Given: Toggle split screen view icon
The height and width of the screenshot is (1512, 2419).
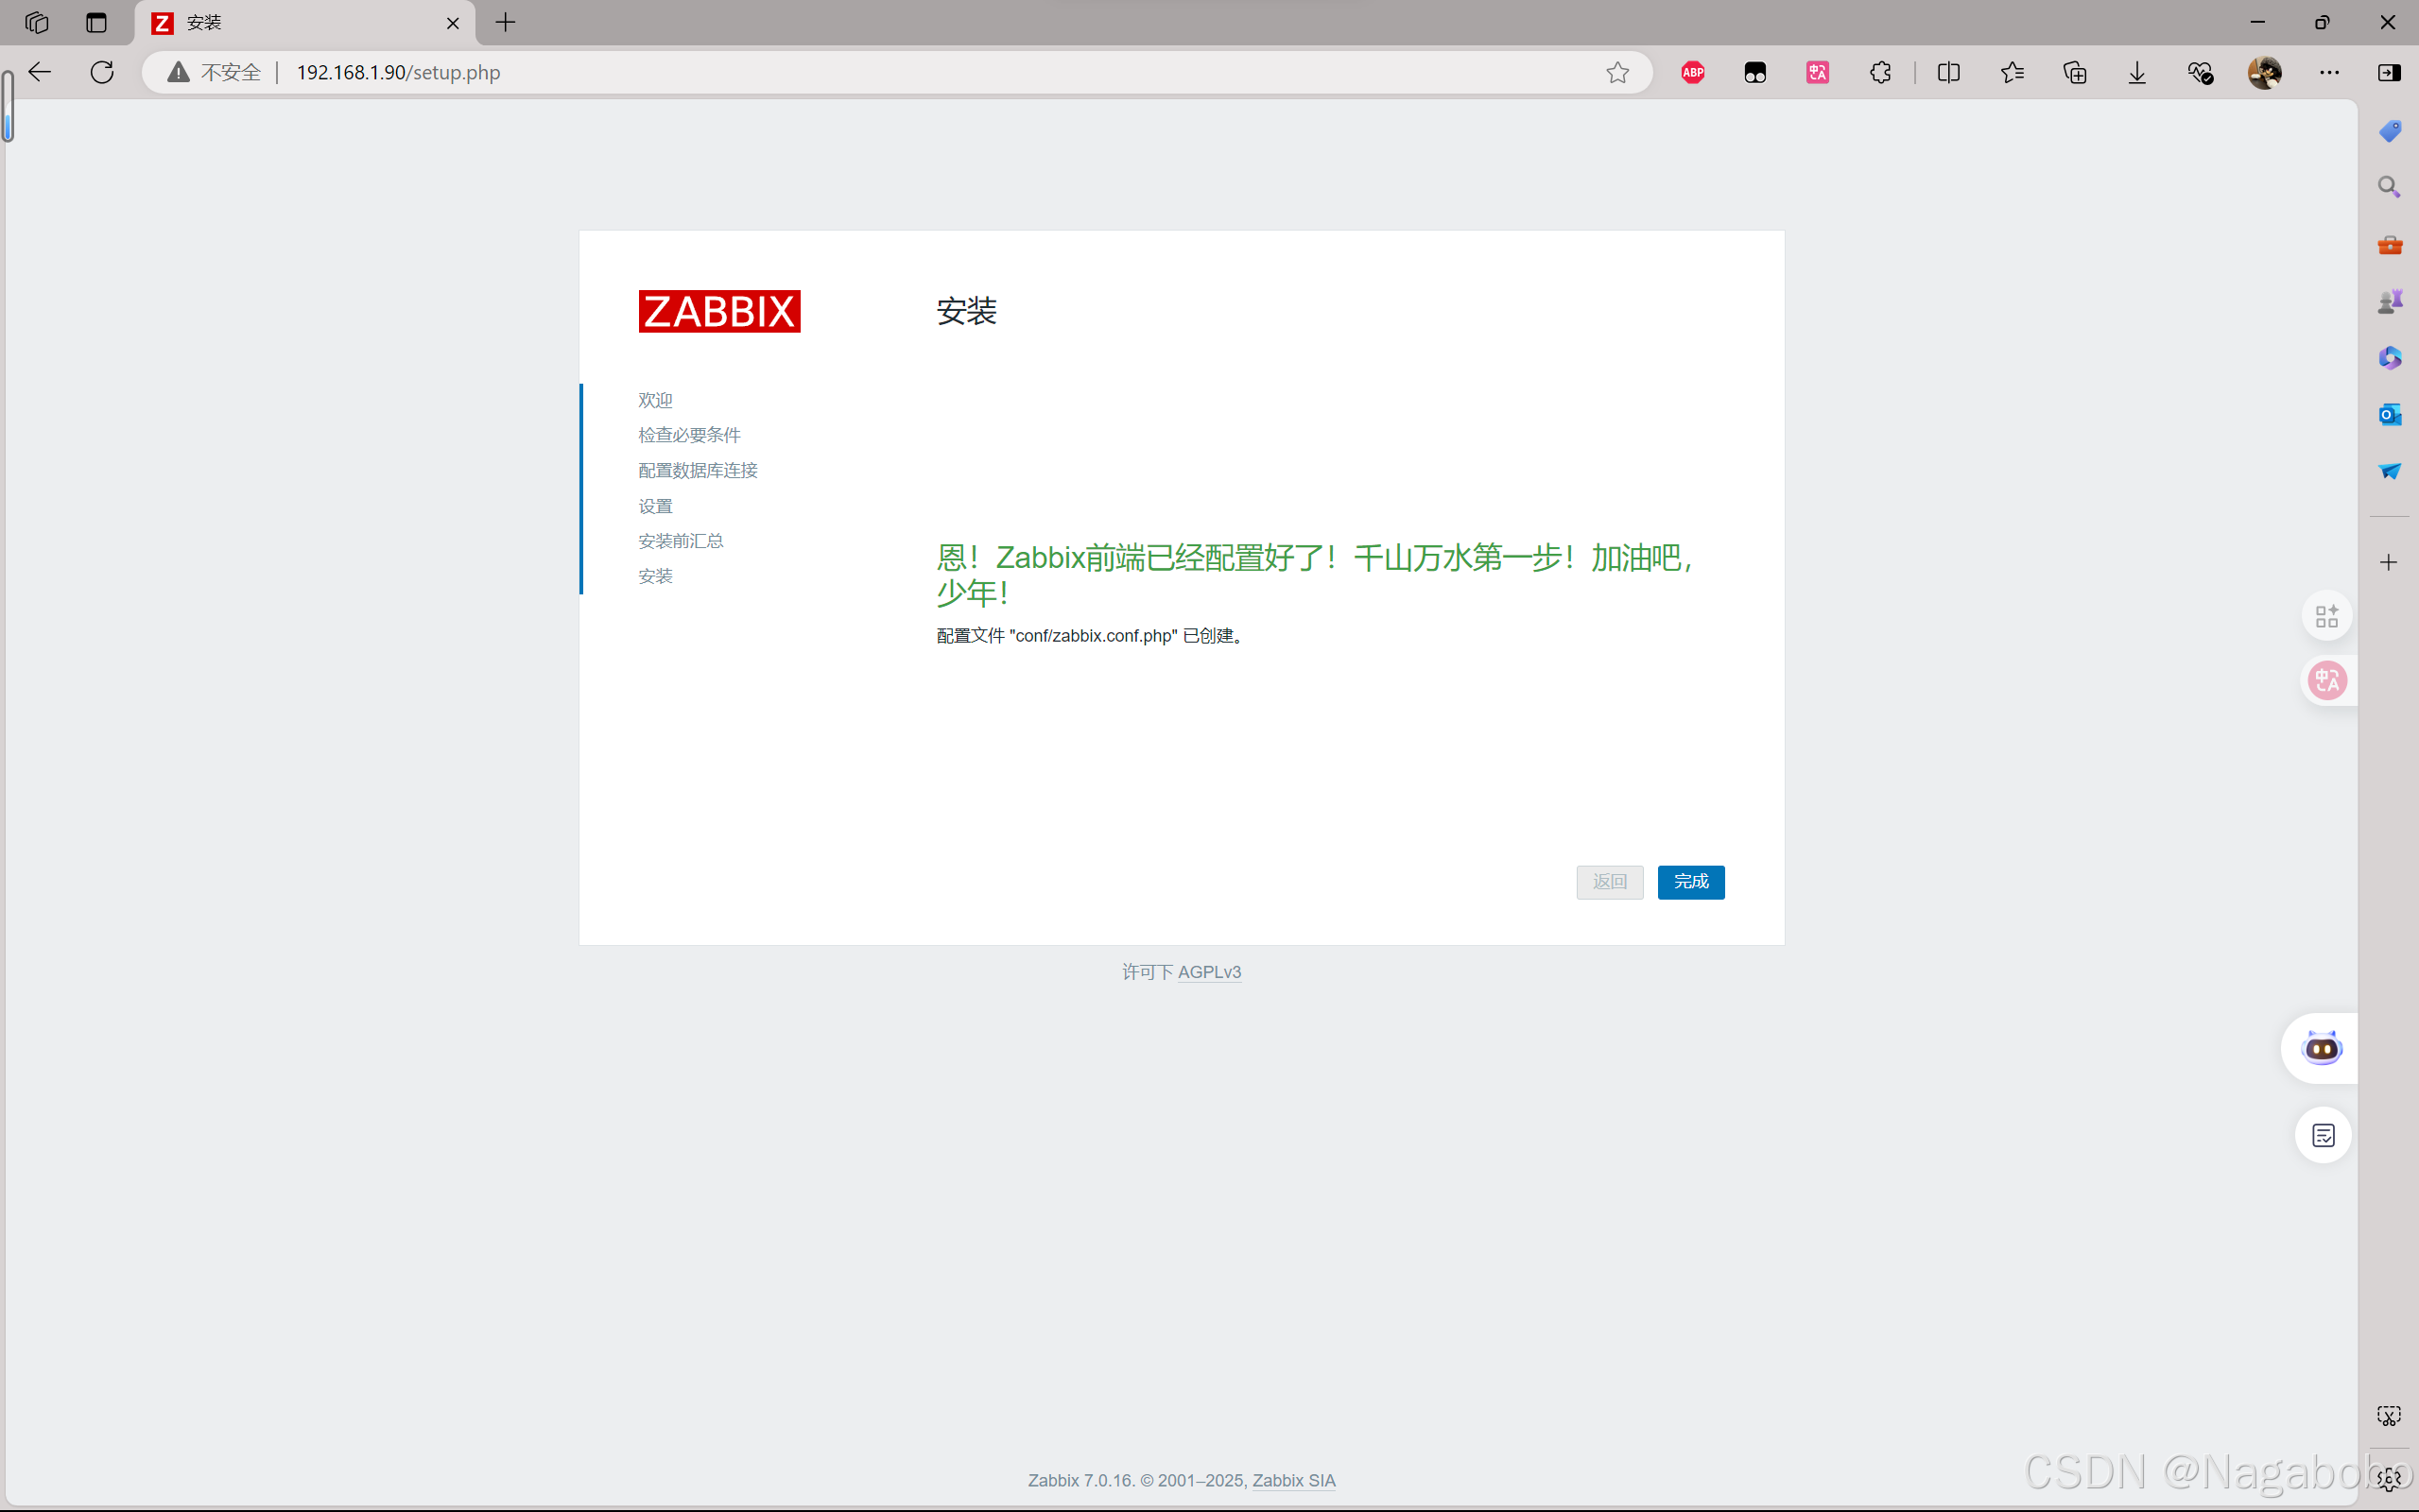Looking at the screenshot, I should [x=1948, y=72].
